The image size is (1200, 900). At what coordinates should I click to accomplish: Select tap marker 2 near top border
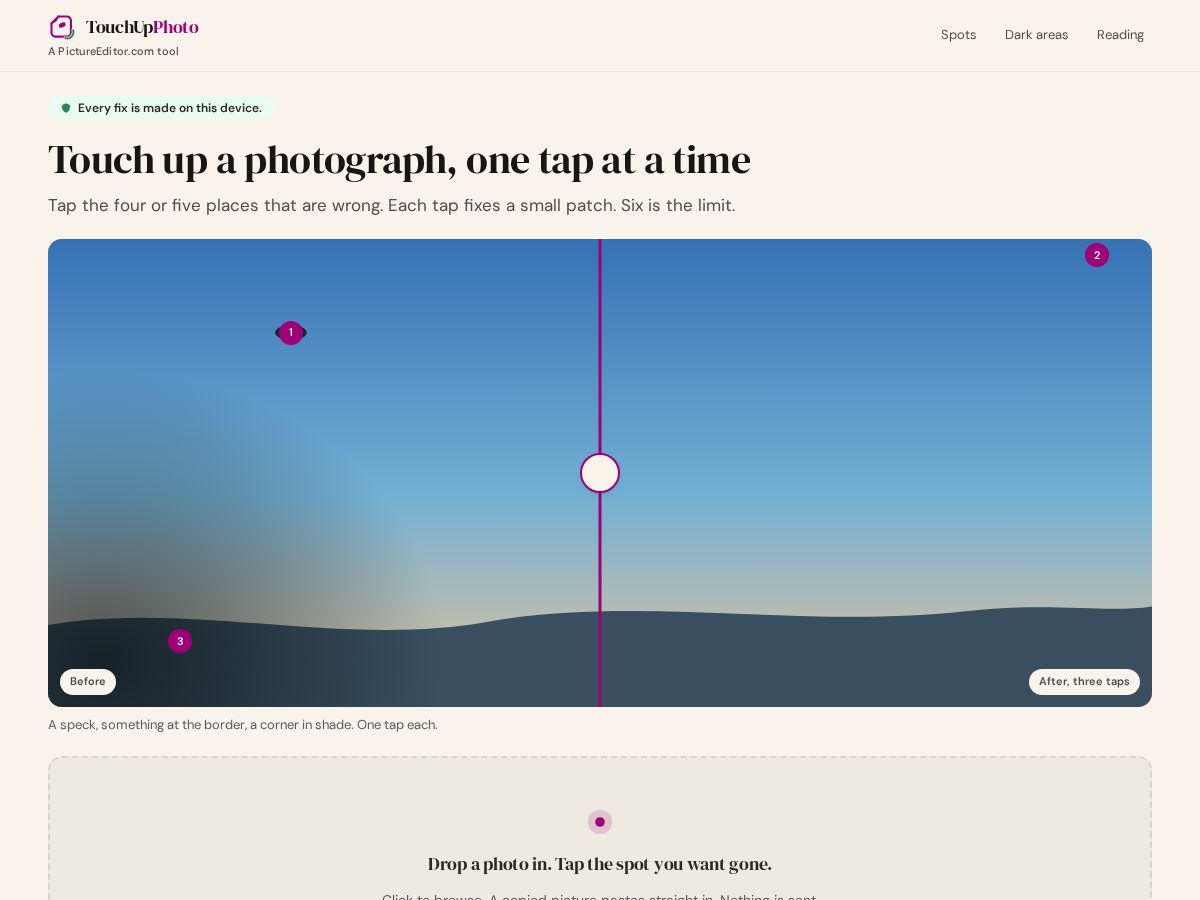(1097, 255)
